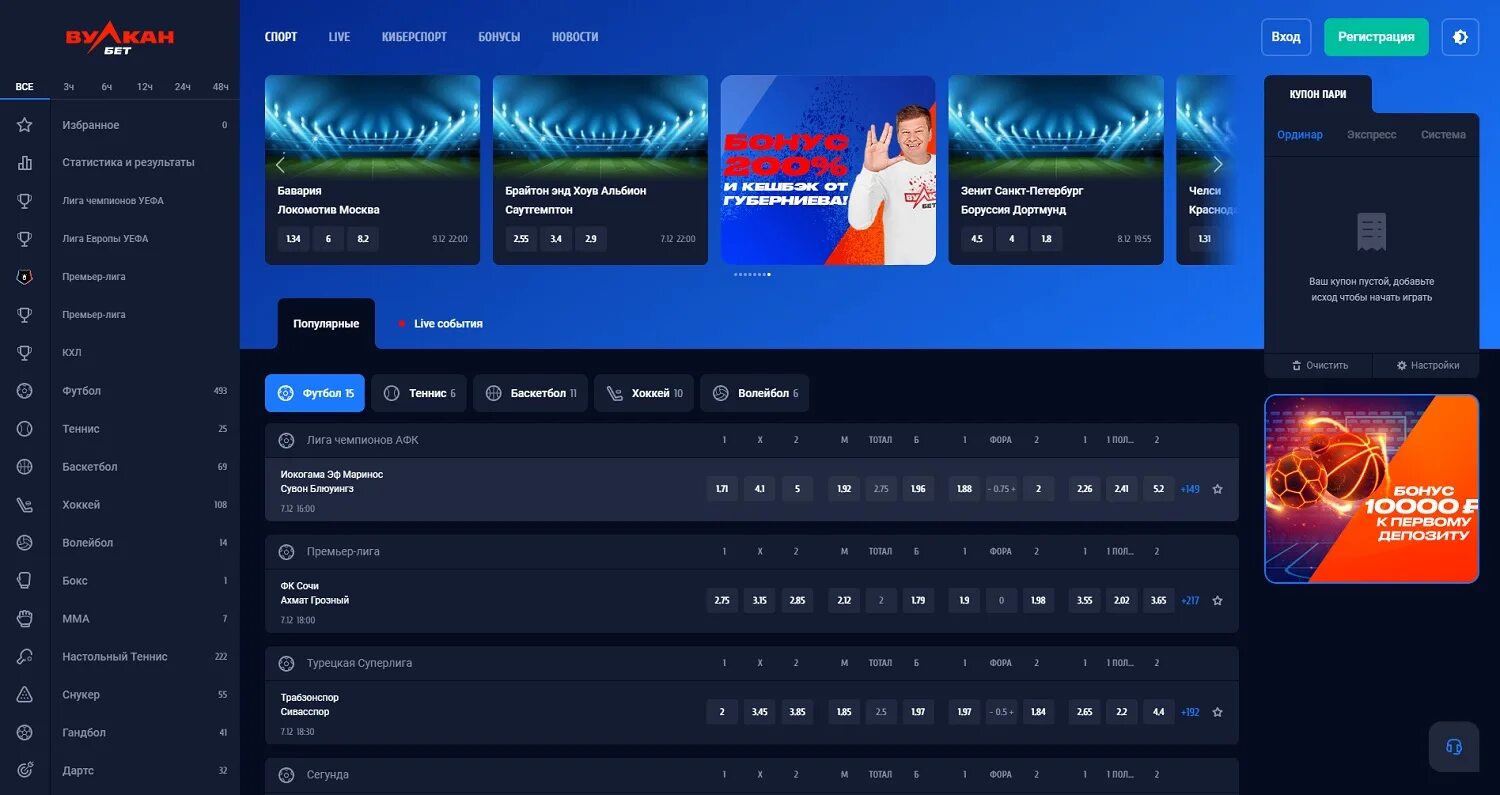
Task: Select dartboard icon next to Дартс
Action: click(25, 771)
